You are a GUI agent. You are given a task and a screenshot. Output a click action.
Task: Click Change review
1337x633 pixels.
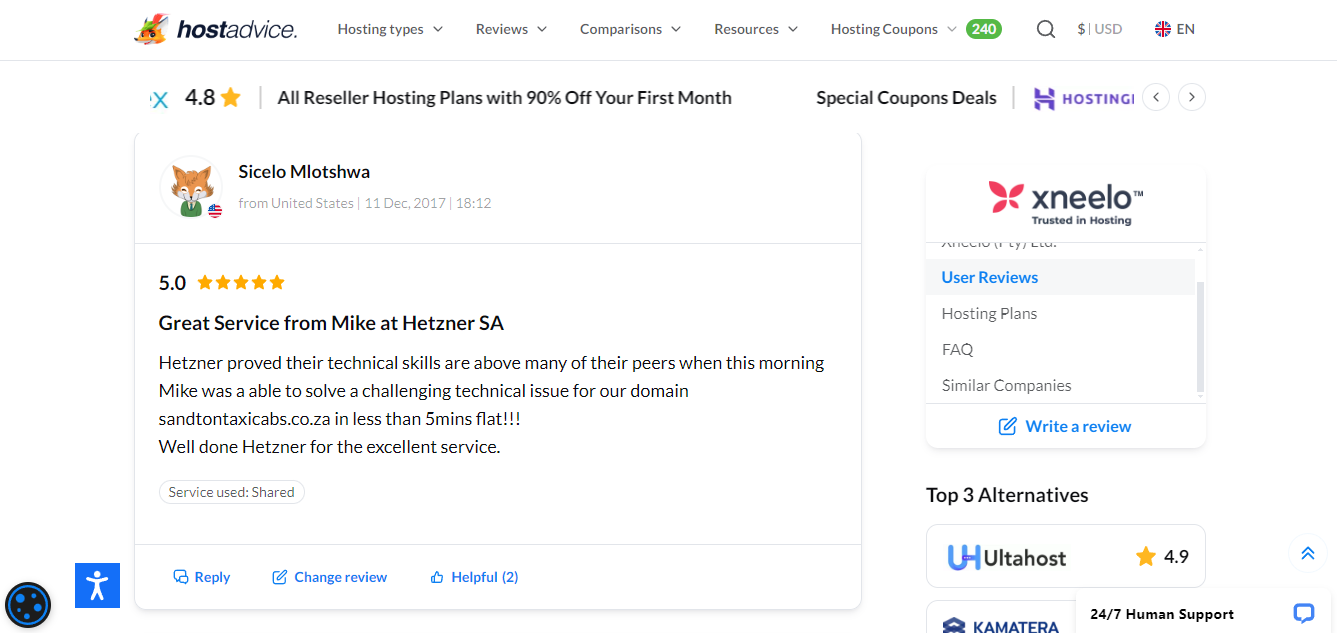330,577
